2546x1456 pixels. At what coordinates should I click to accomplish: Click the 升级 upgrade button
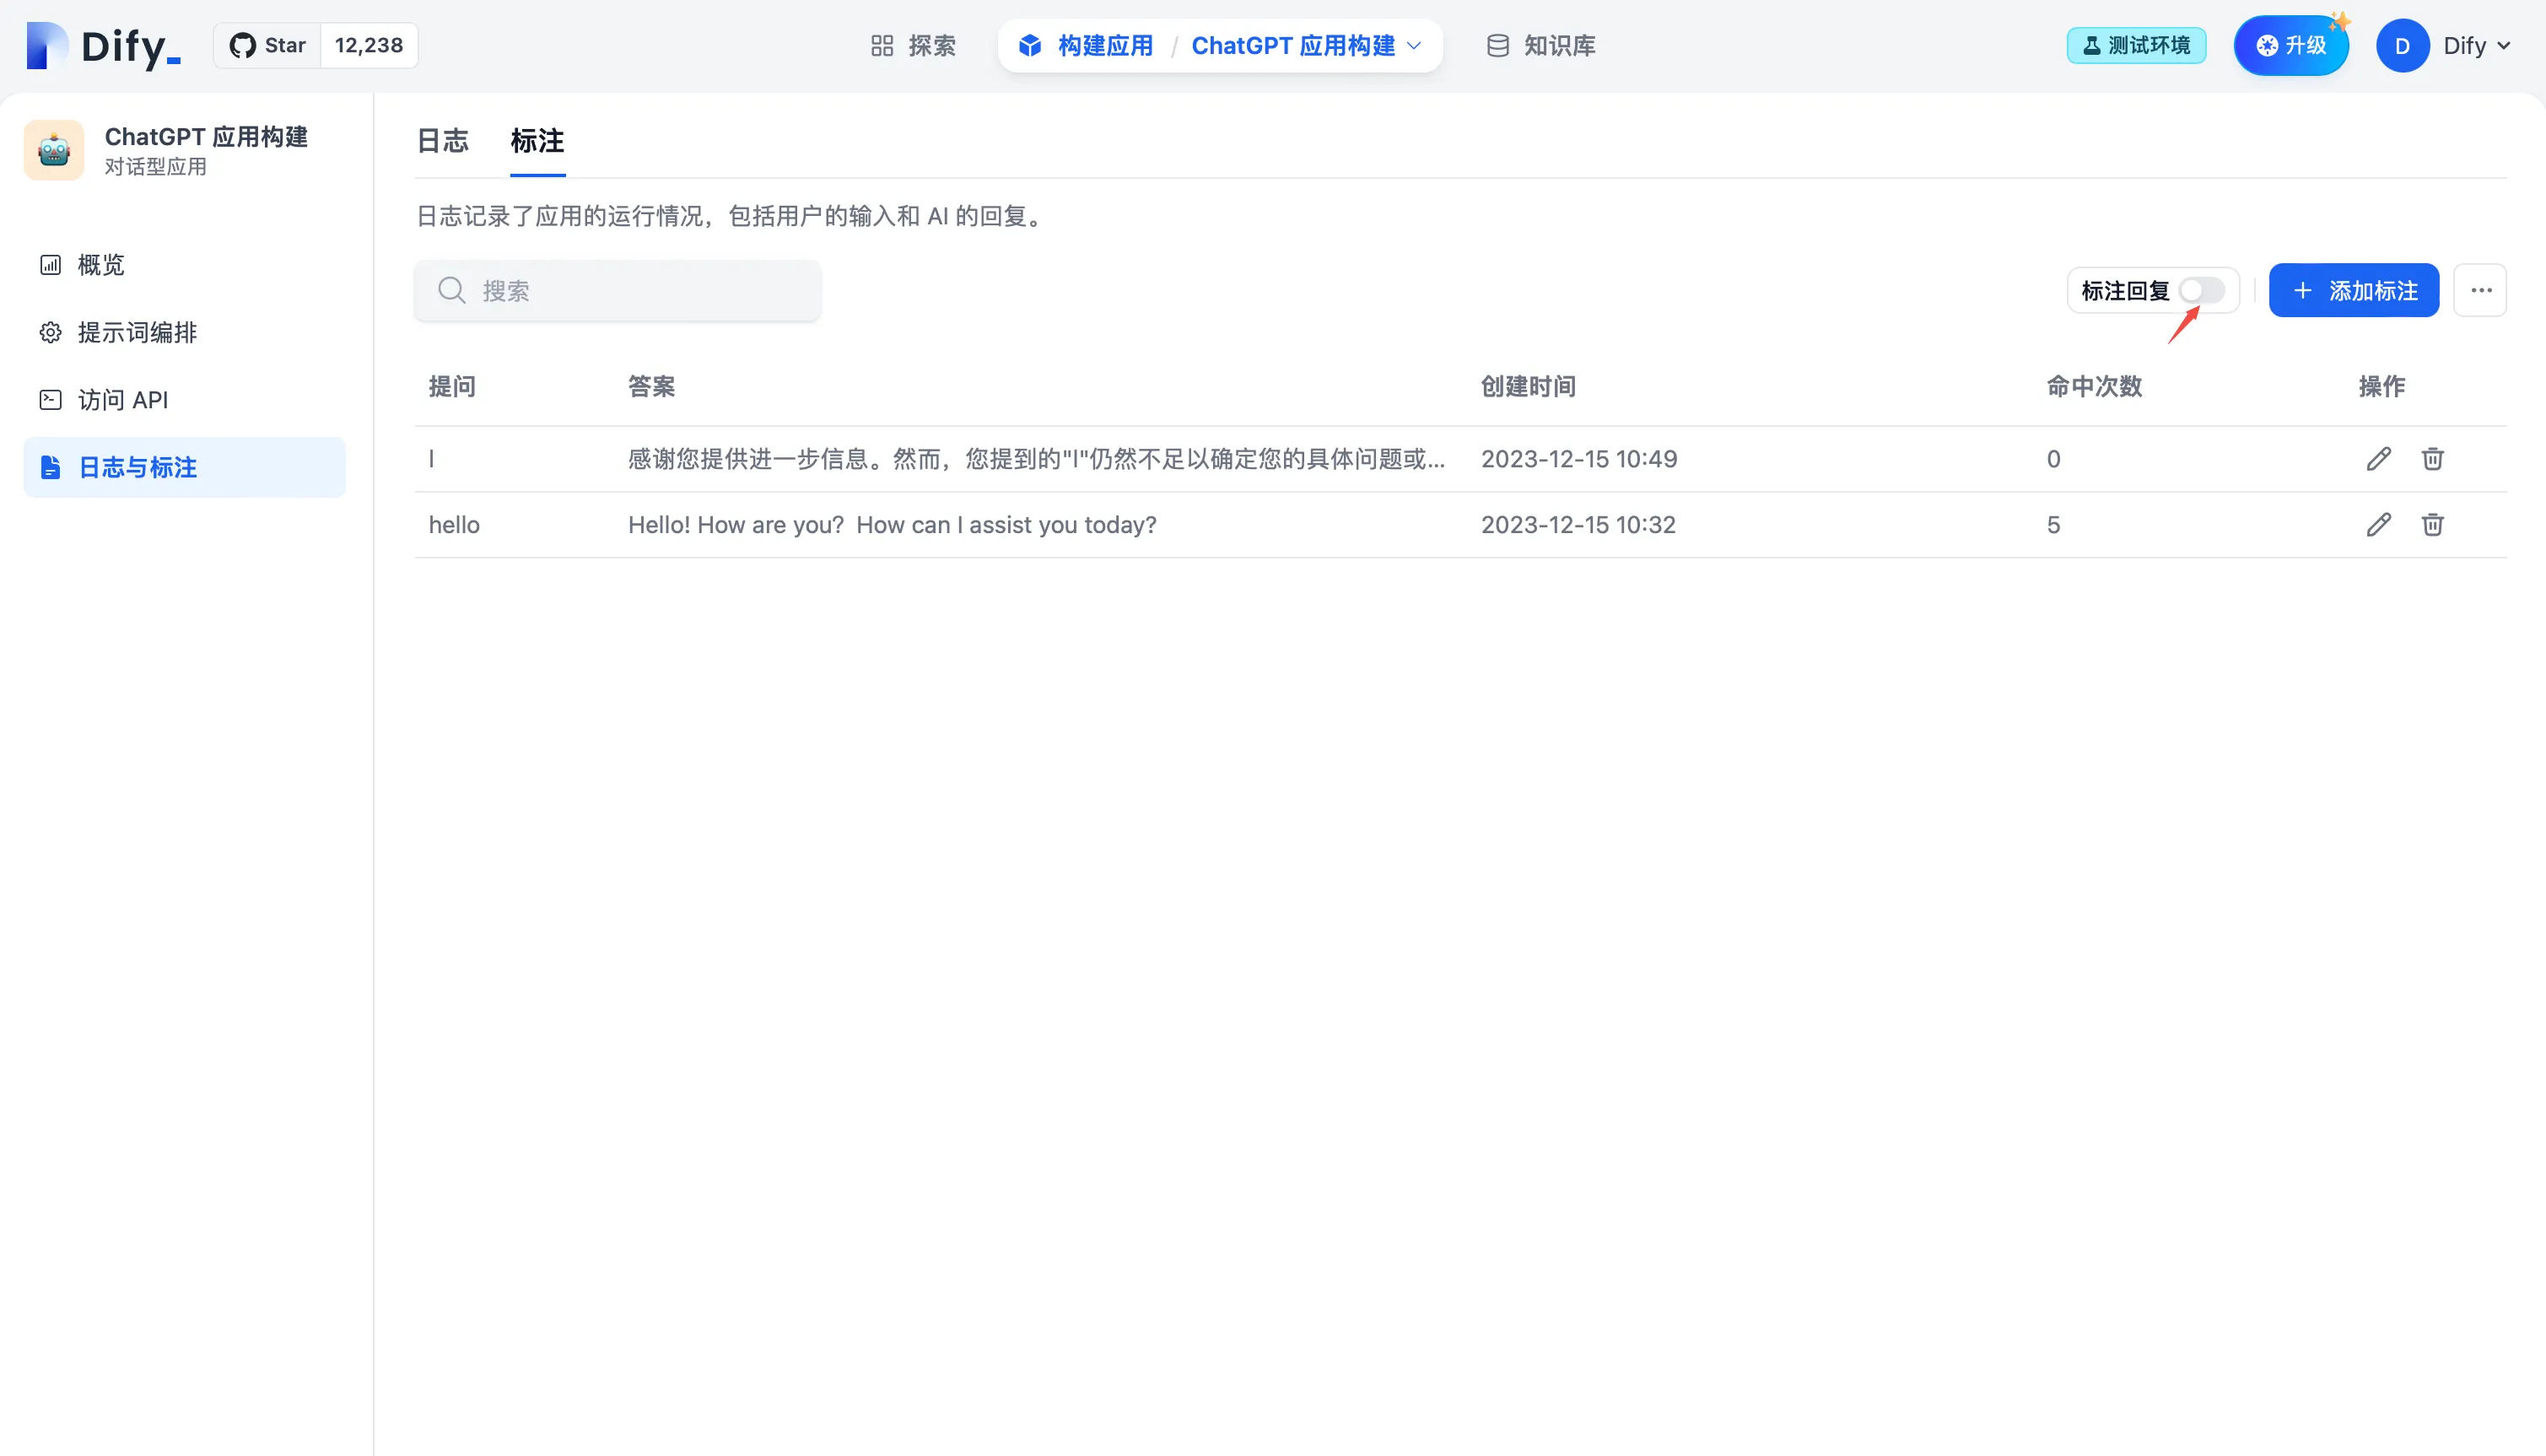[2290, 46]
